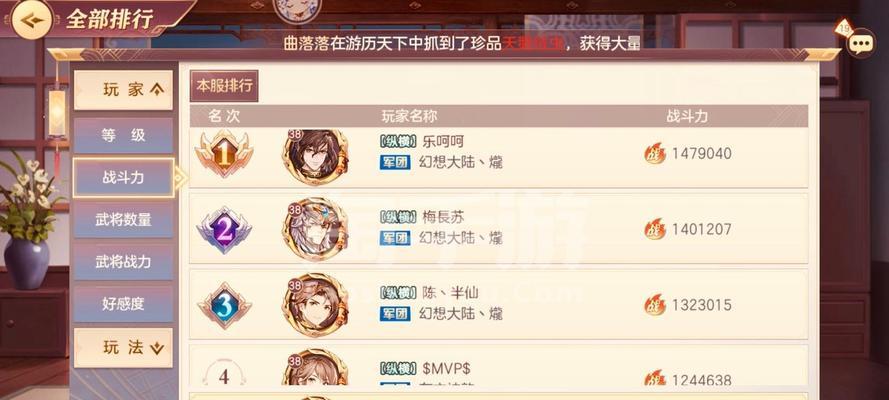This screenshot has height=400, width=889.
Task: Select the 等级 ranking tab
Action: (x=123, y=135)
